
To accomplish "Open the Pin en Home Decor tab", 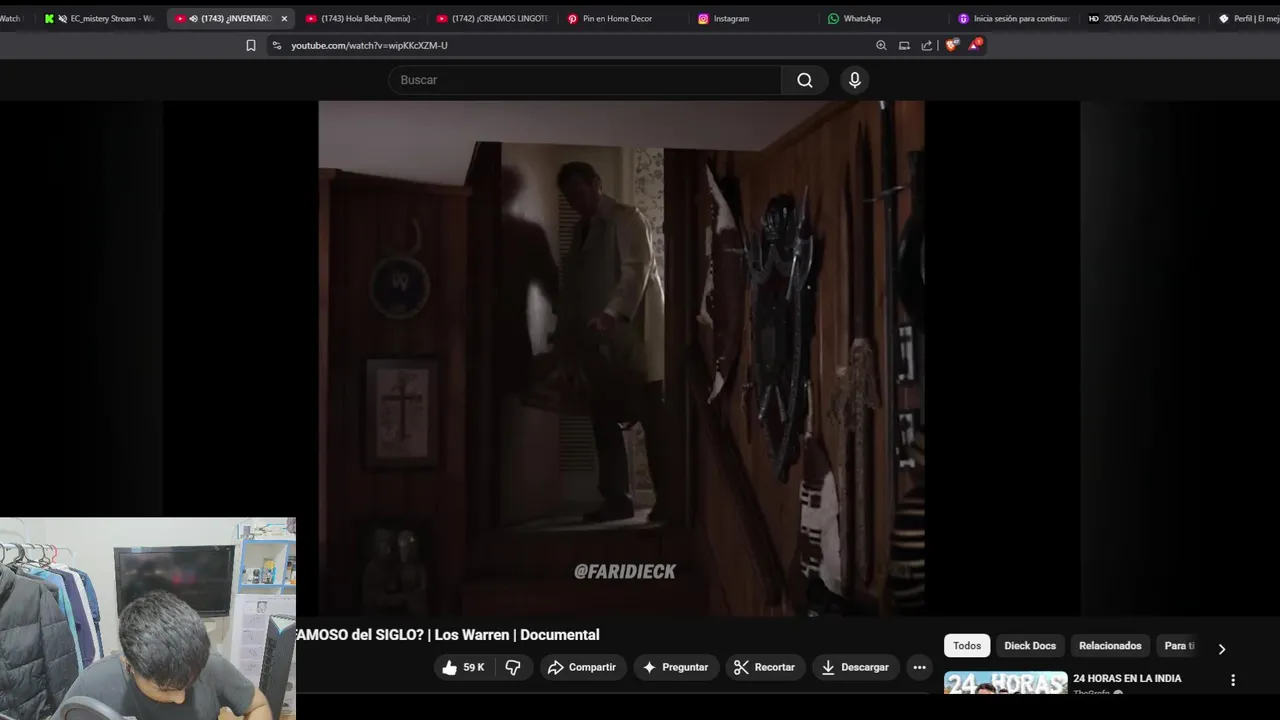I will click(x=622, y=19).
